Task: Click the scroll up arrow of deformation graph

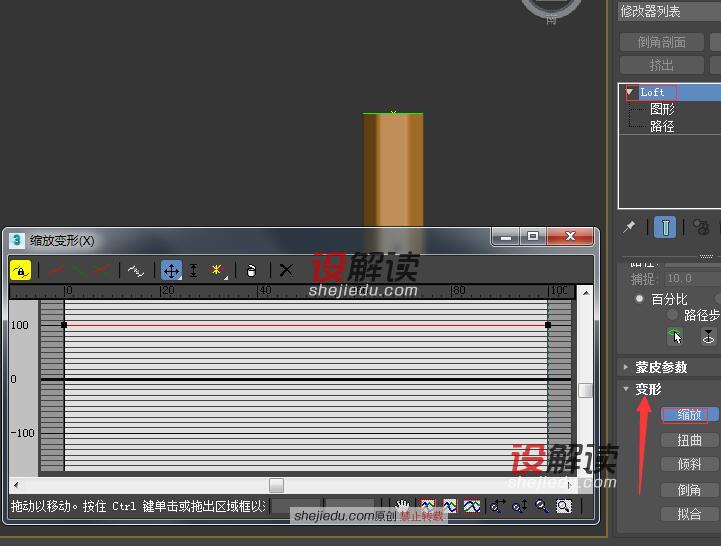Action: (585, 293)
